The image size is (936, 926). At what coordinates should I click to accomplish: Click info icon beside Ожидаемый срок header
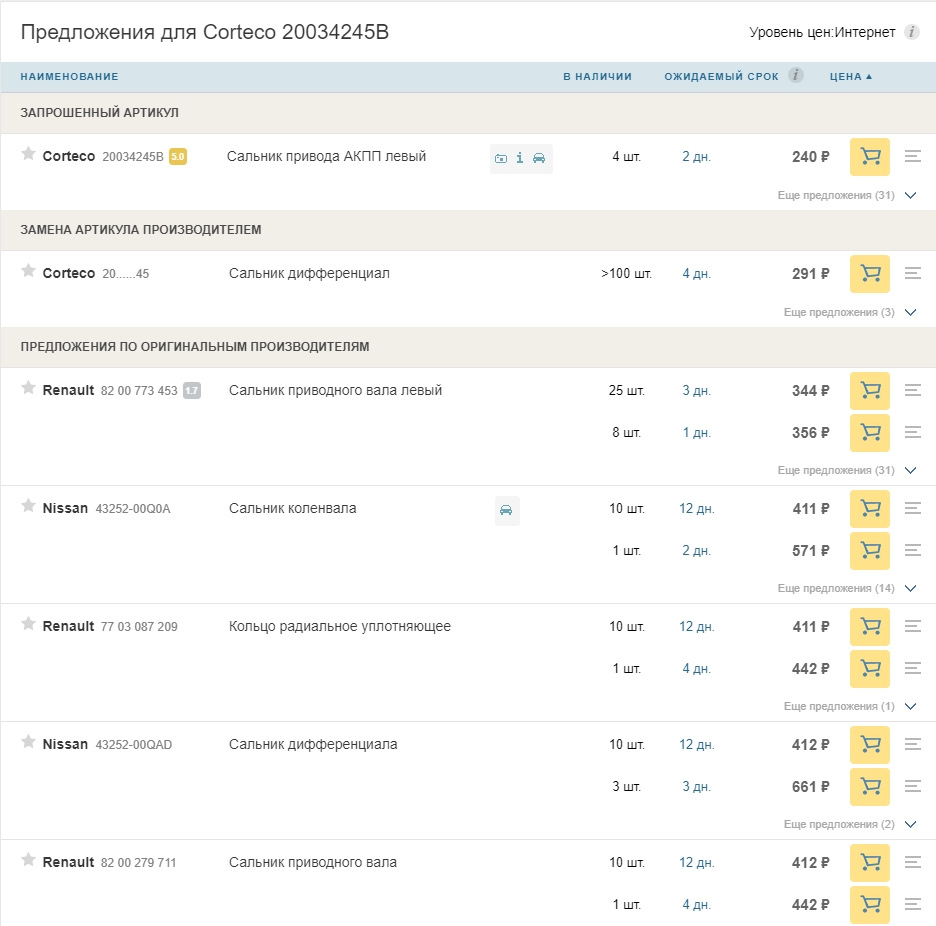795,76
